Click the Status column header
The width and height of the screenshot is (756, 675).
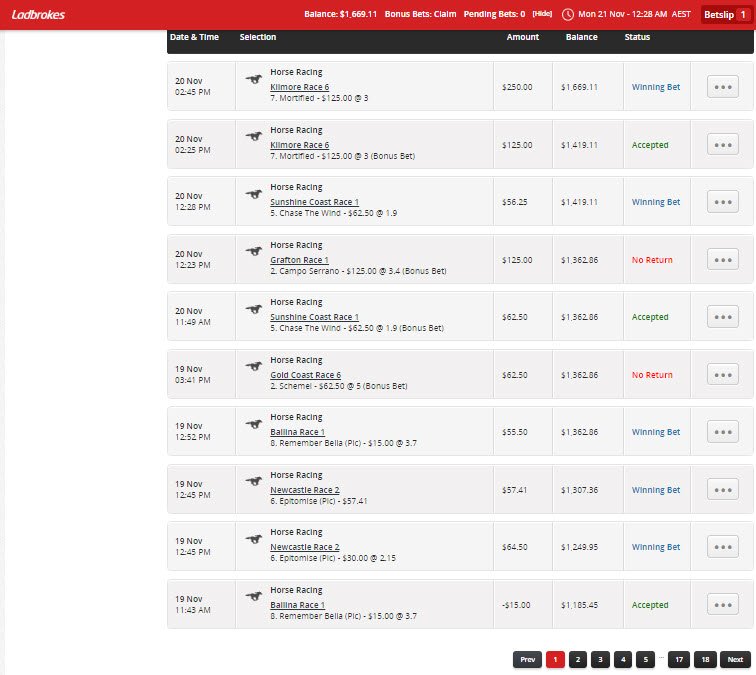637,37
